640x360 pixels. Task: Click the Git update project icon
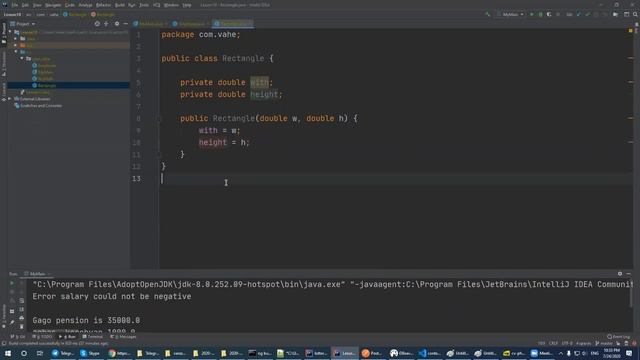(x=578, y=14)
